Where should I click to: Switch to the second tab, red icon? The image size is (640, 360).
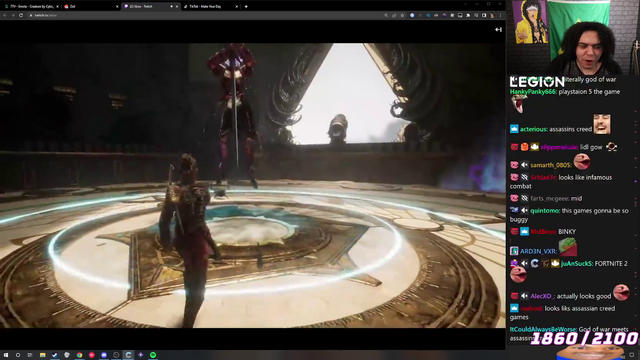pos(91,7)
